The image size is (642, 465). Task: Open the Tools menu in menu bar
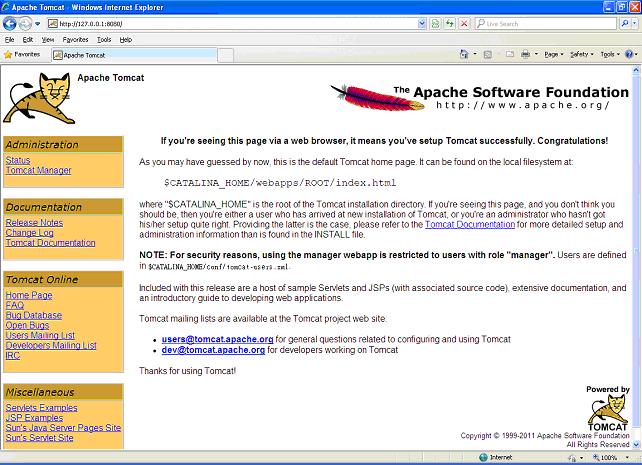click(x=104, y=40)
